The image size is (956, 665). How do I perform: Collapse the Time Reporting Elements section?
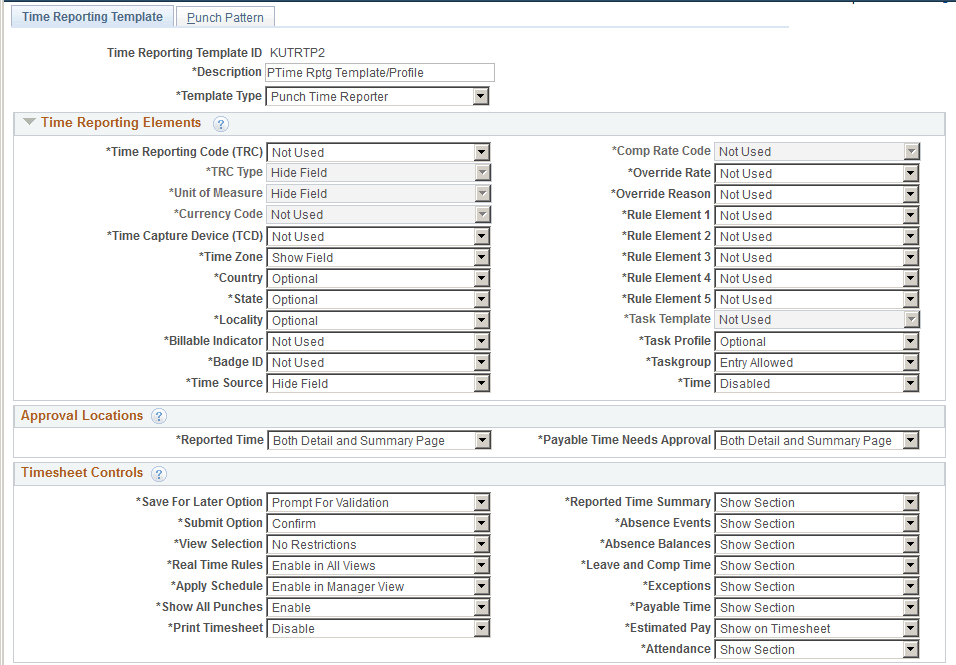pyautogui.click(x=27, y=123)
